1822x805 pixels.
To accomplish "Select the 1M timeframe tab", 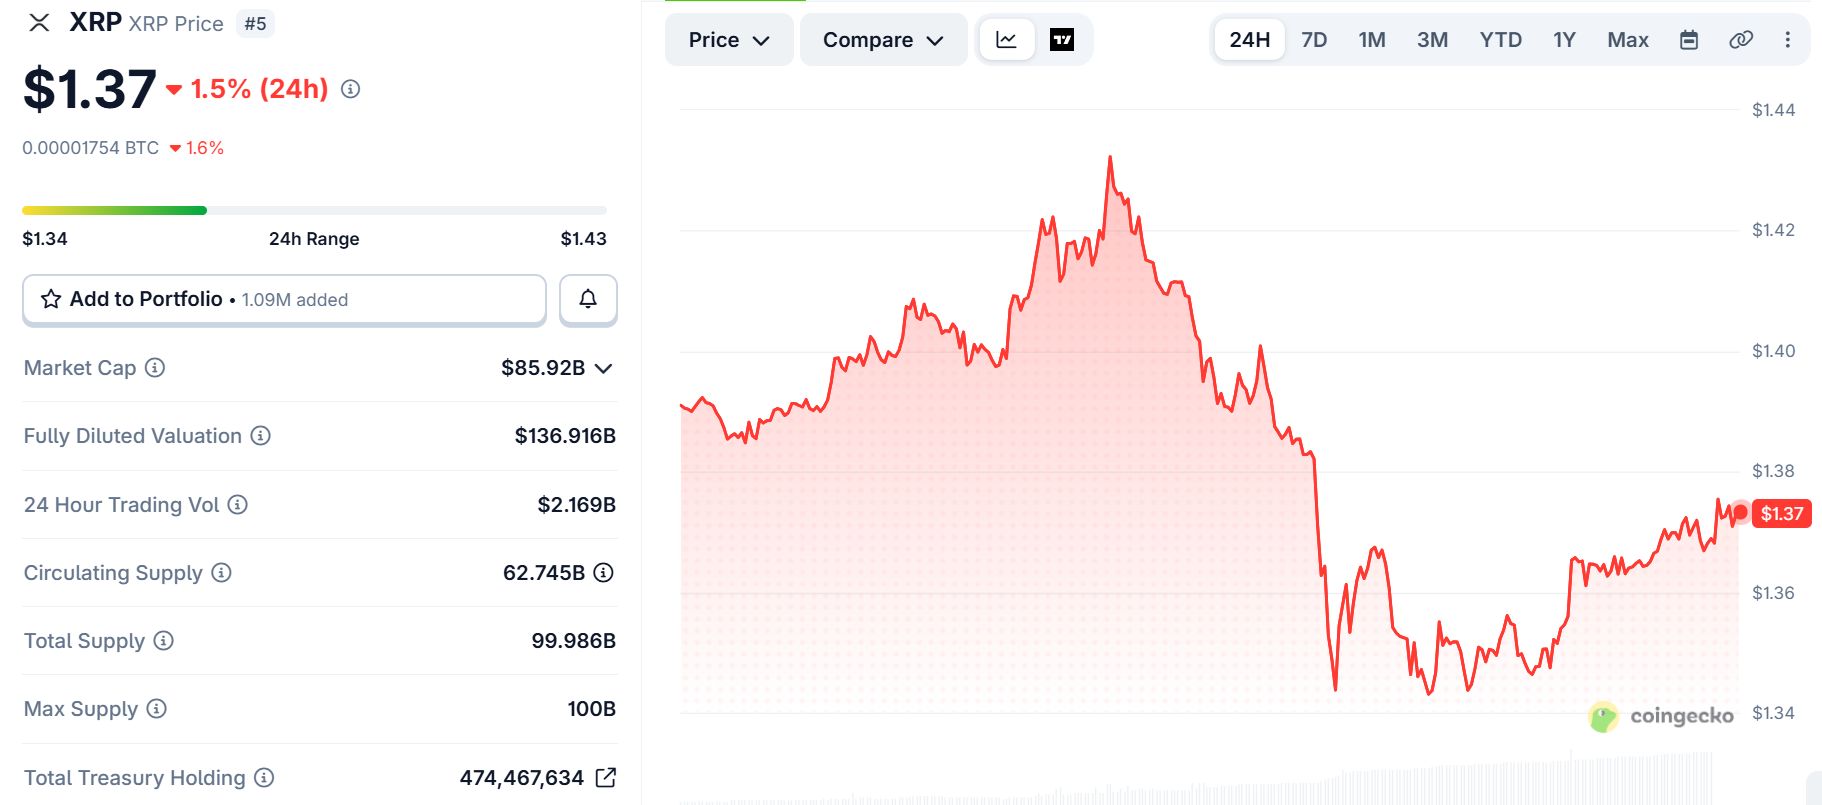I will pyautogui.click(x=1372, y=40).
